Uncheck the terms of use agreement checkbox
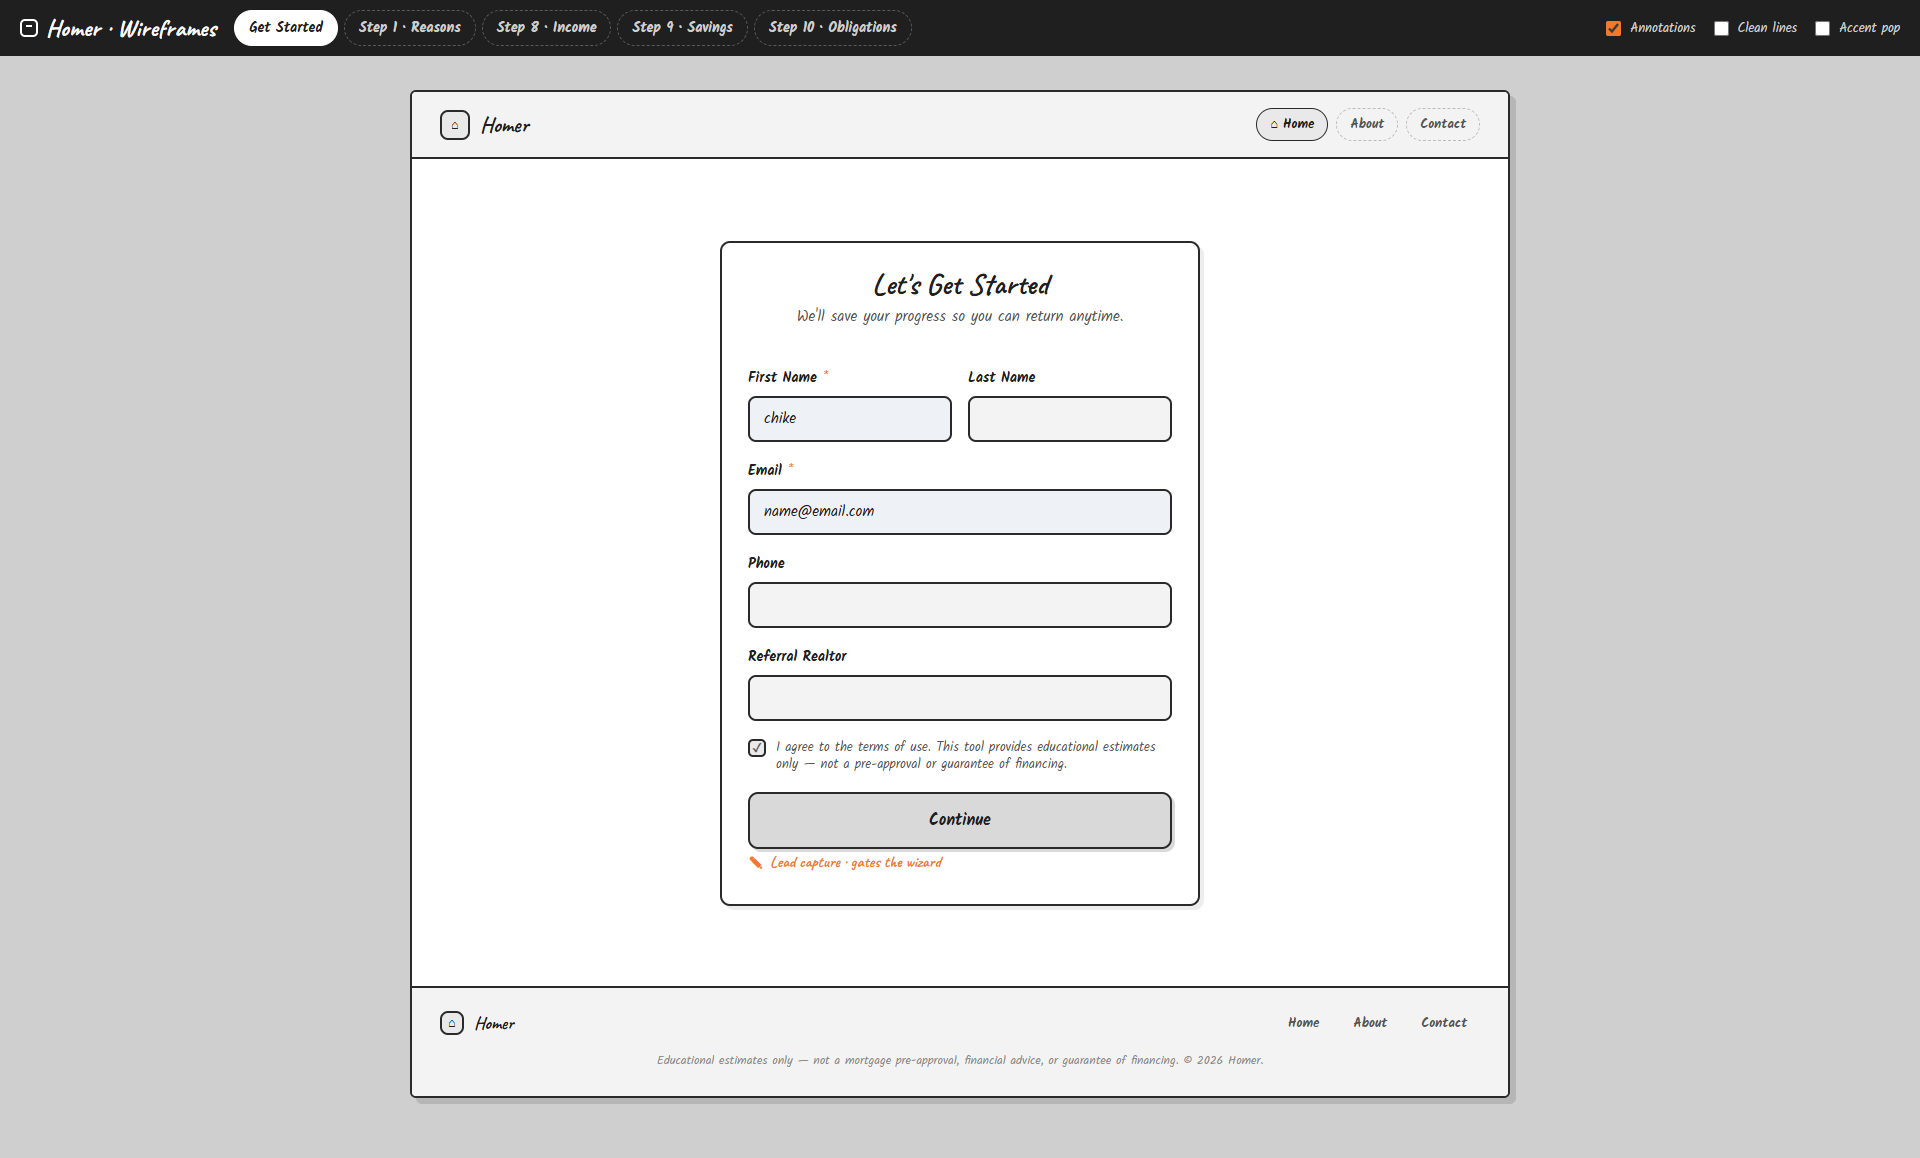Viewport: 1920px width, 1158px height. point(757,748)
